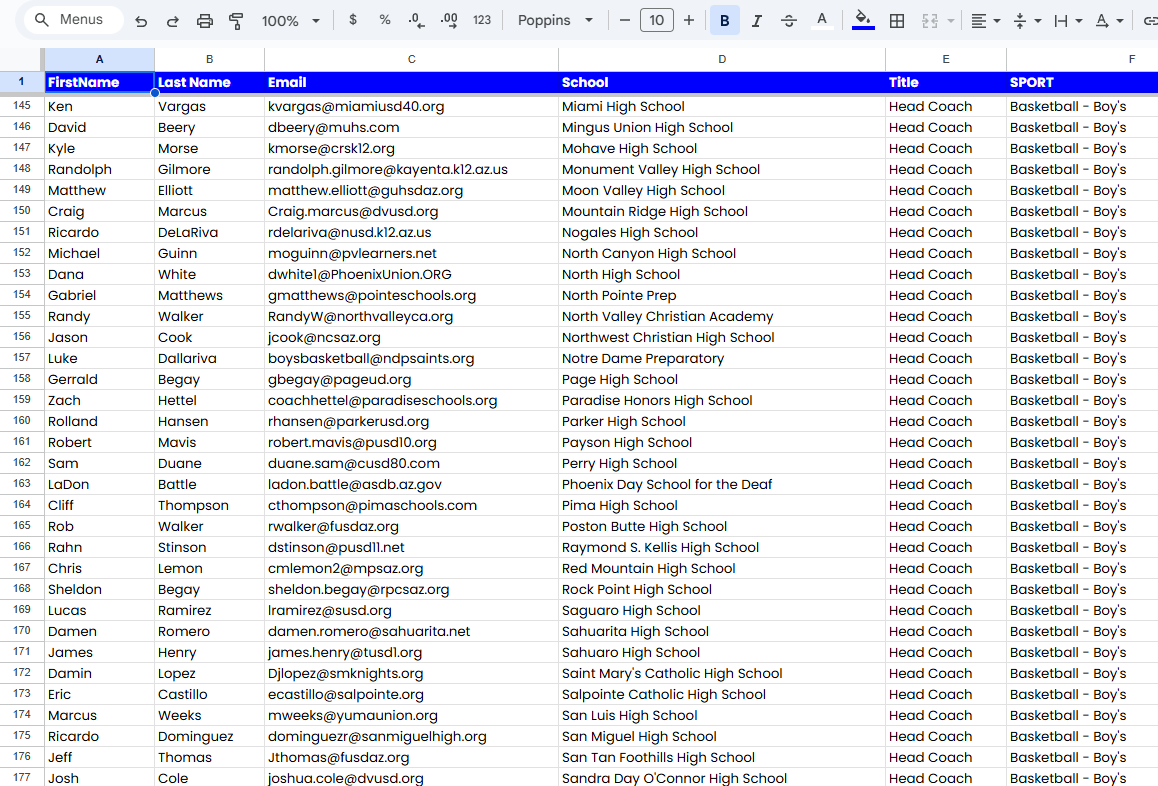Open the horizontal align dropdown

[x=985, y=21]
